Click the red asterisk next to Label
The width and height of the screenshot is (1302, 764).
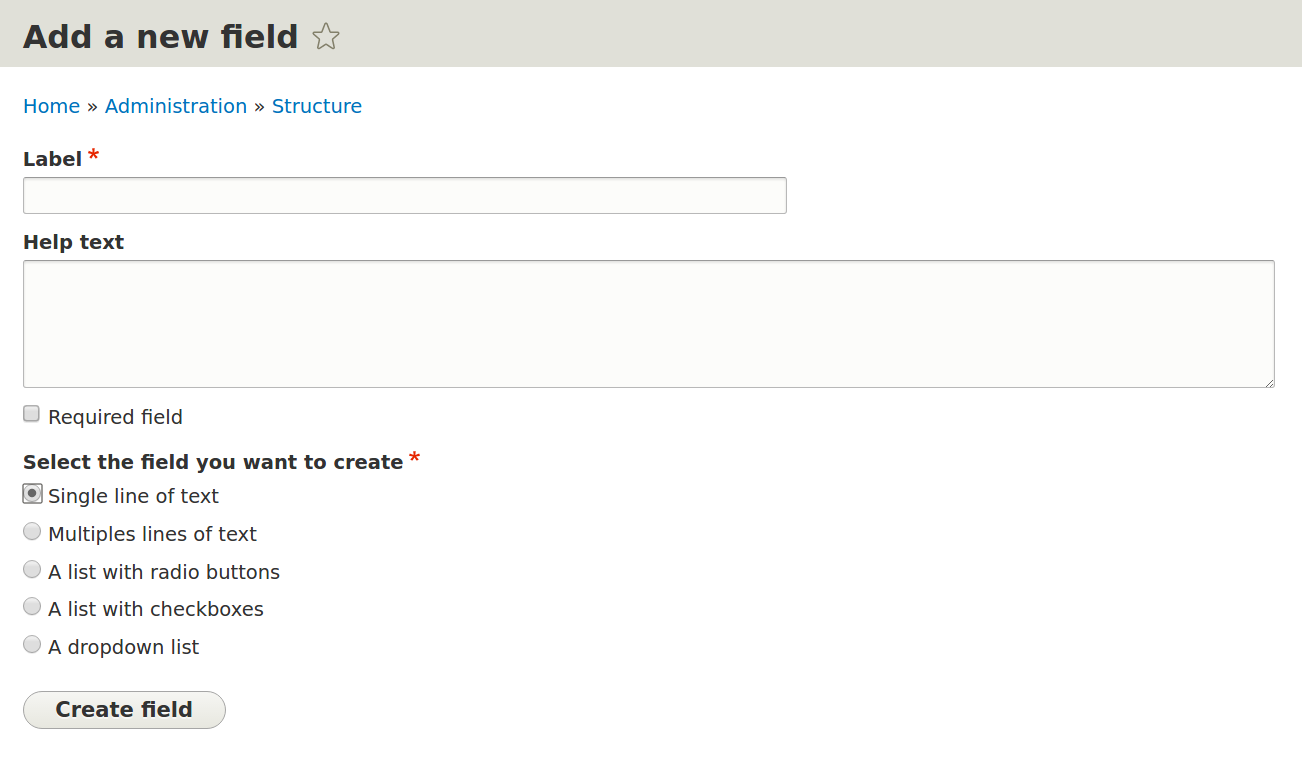click(94, 155)
